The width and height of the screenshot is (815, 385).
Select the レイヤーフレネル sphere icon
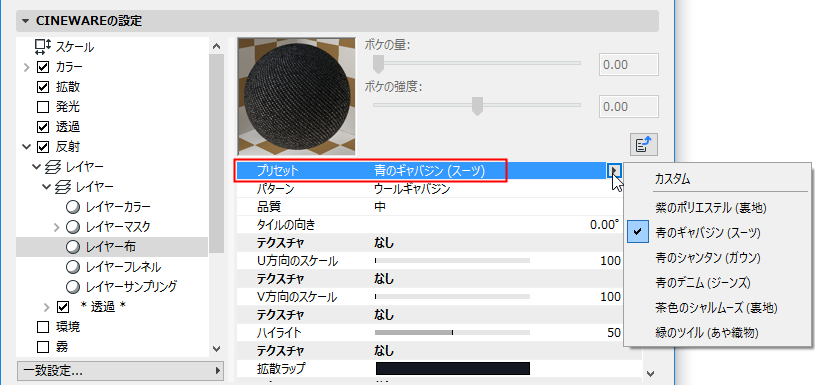pos(74,267)
